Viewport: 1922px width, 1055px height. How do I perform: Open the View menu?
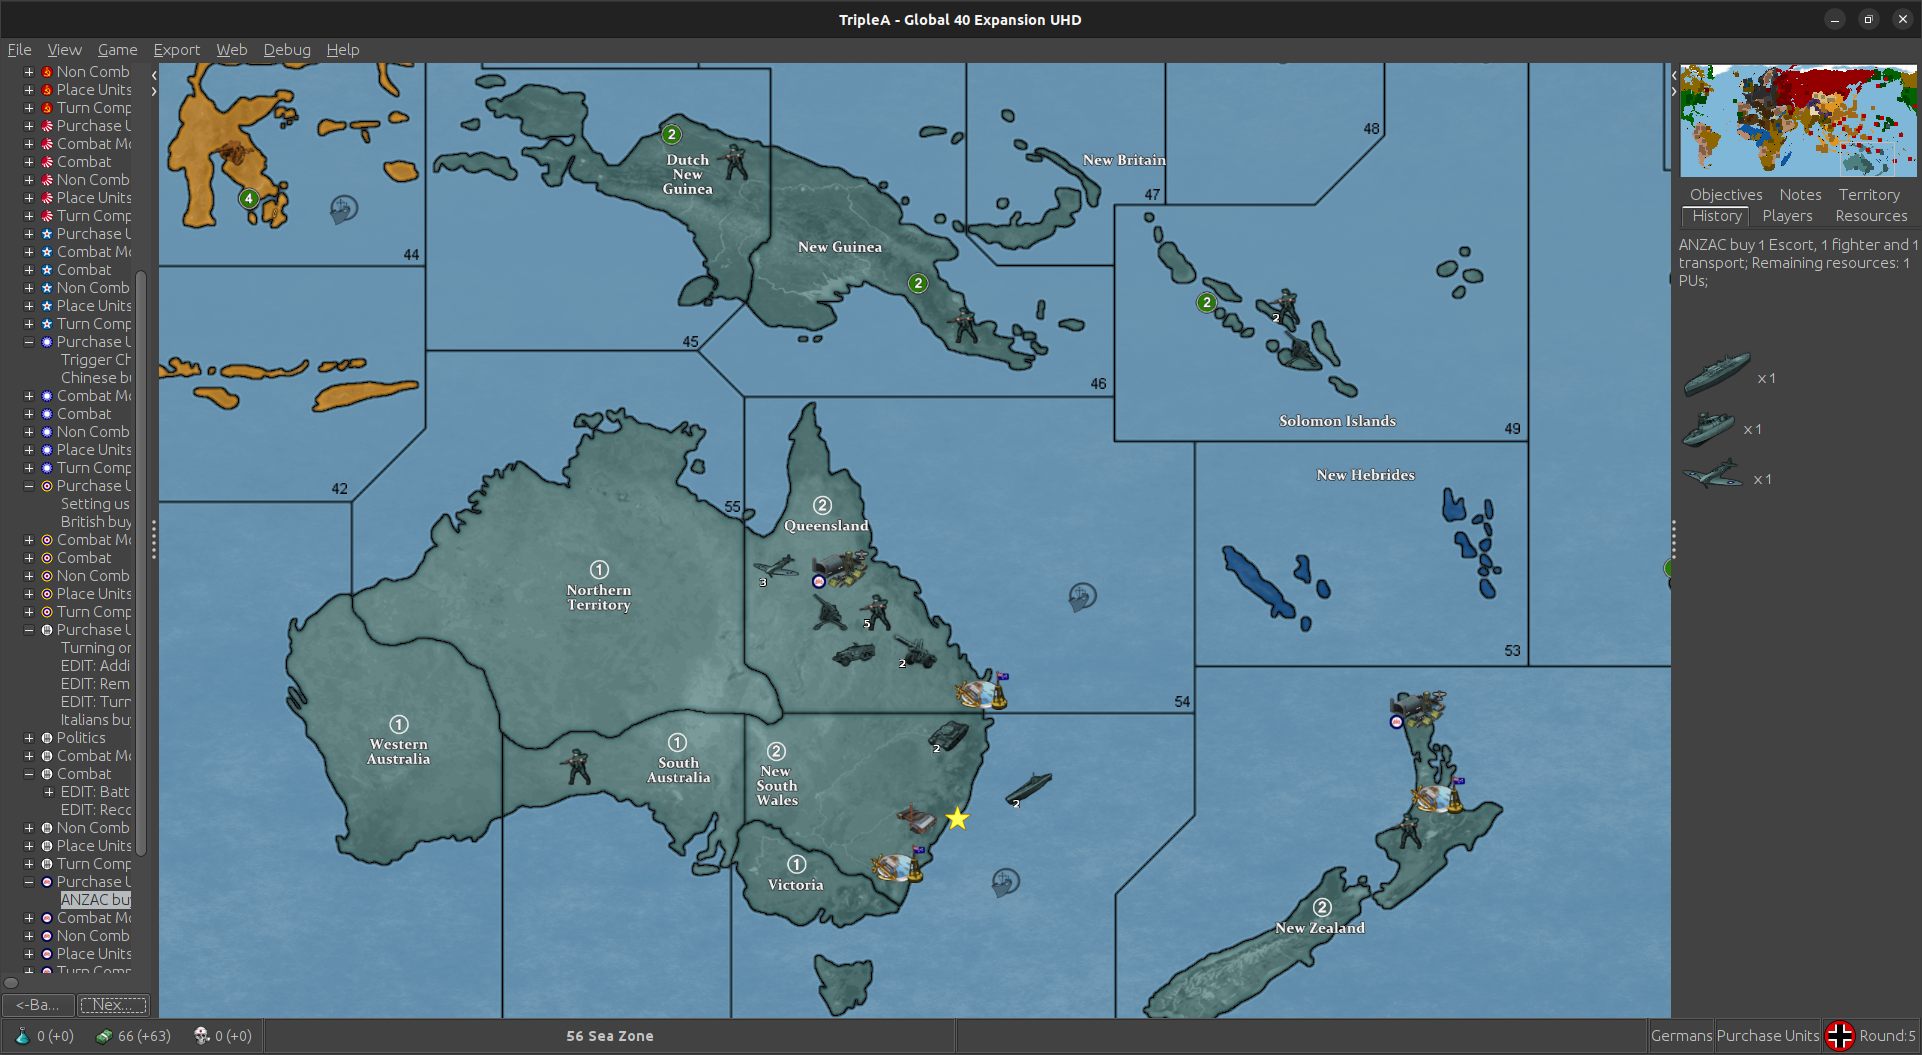point(64,49)
